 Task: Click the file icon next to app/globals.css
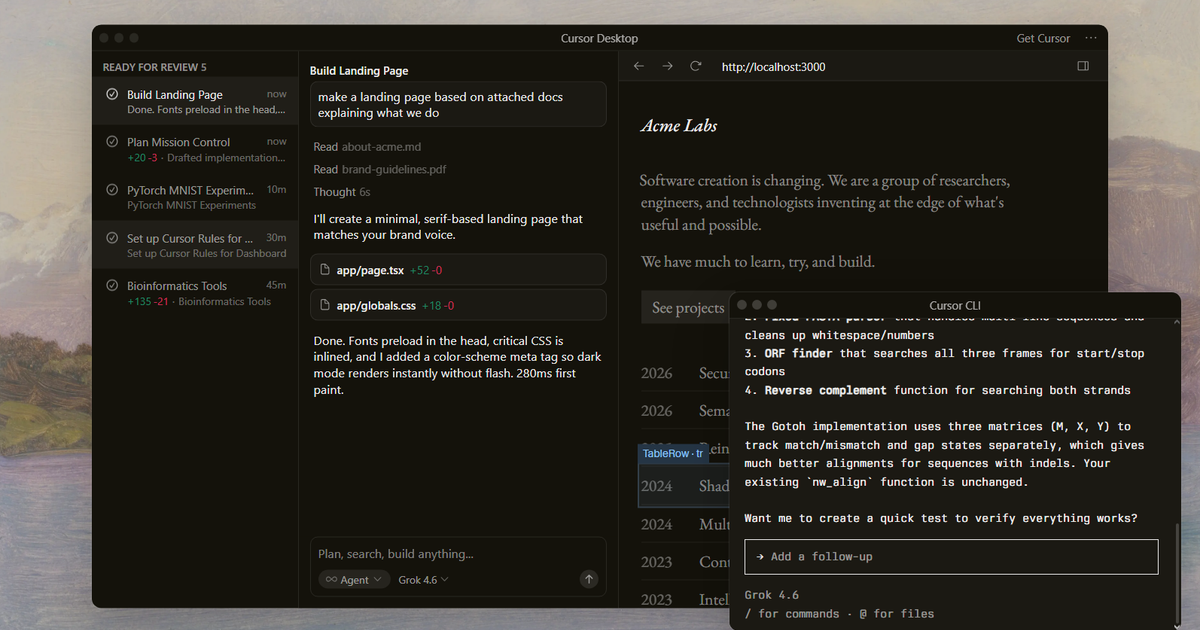pos(326,305)
